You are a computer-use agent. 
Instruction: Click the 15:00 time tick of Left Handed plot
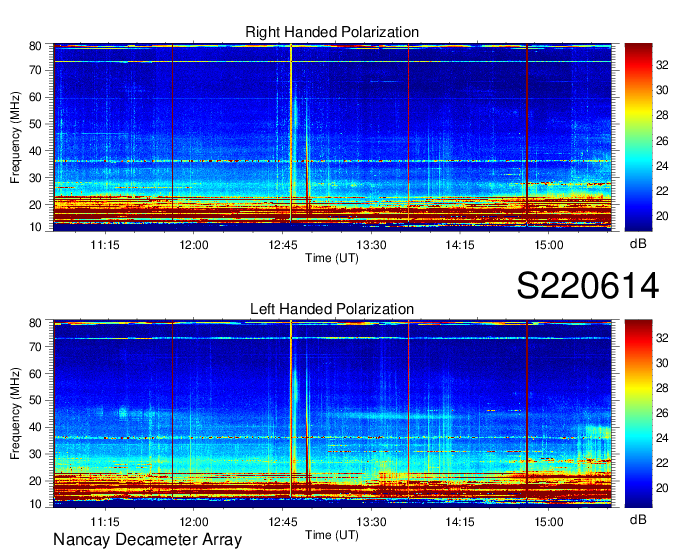coord(549,521)
